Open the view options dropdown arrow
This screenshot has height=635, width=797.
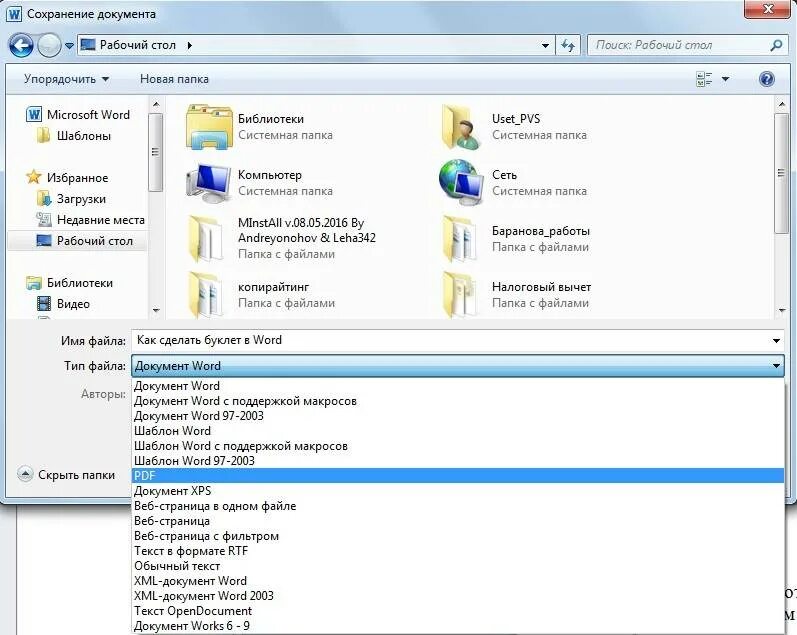tap(725, 79)
